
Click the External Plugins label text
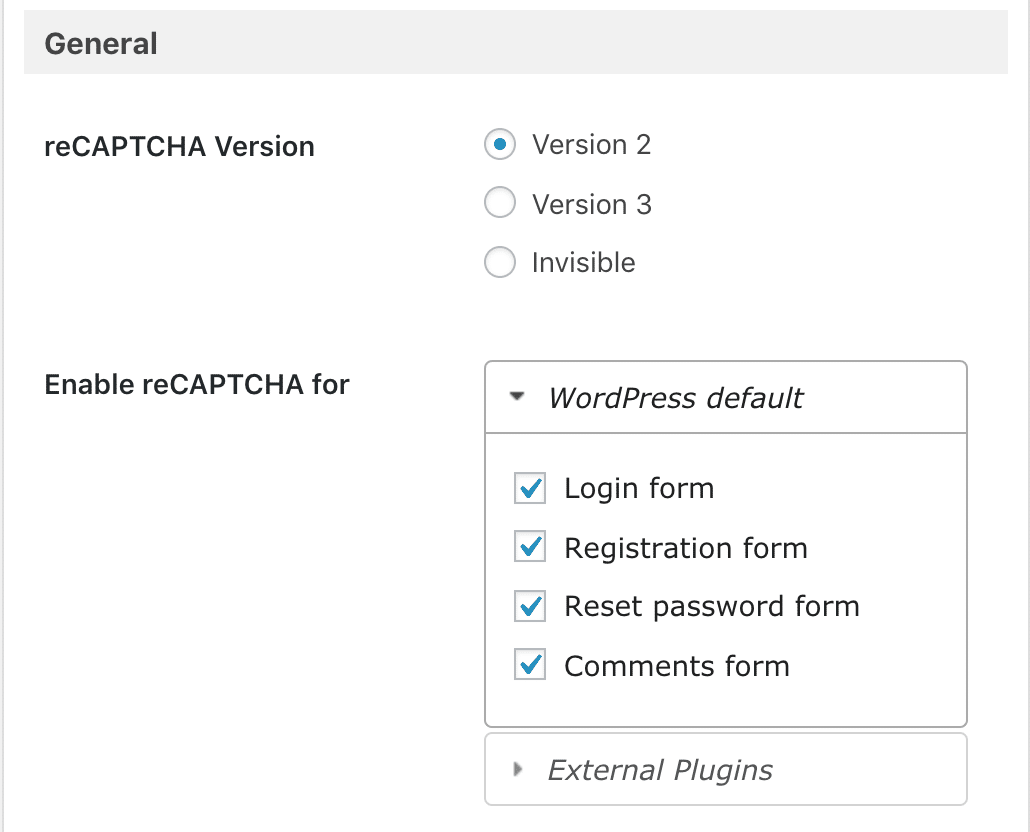(x=660, y=770)
